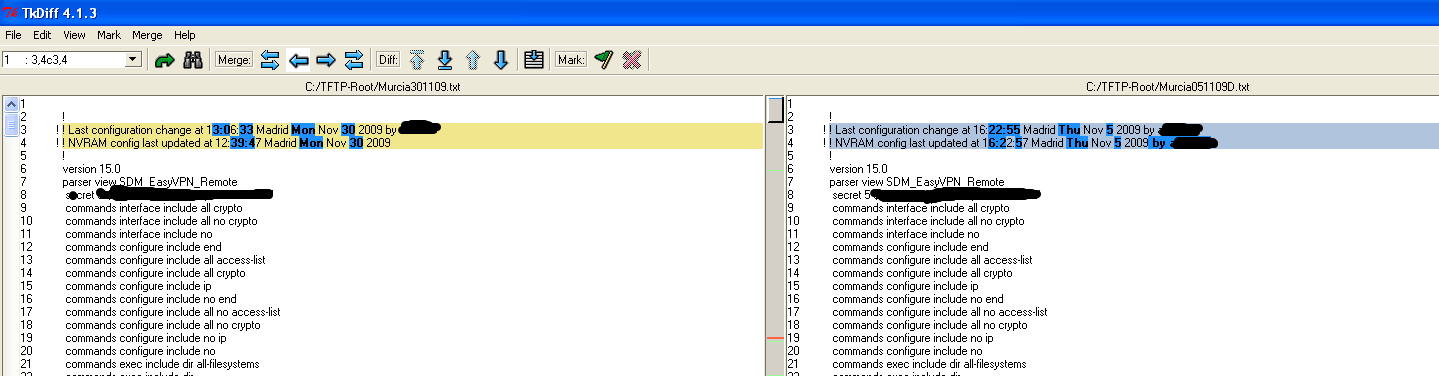Viewport: 1439px width, 376px height.
Task: Click the red diff marker in center map
Action: pyautogui.click(x=775, y=339)
